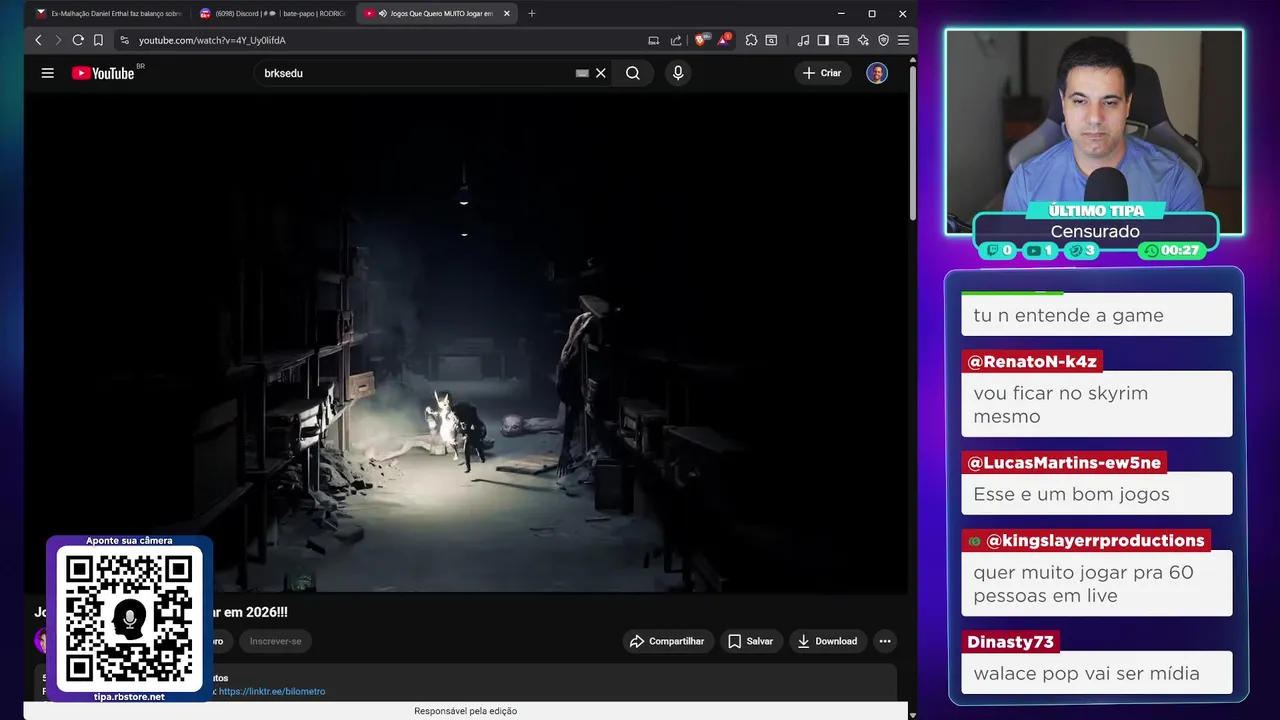The height and width of the screenshot is (720, 1280).
Task: Open the on-screen keyboard in search box
Action: 582,73
